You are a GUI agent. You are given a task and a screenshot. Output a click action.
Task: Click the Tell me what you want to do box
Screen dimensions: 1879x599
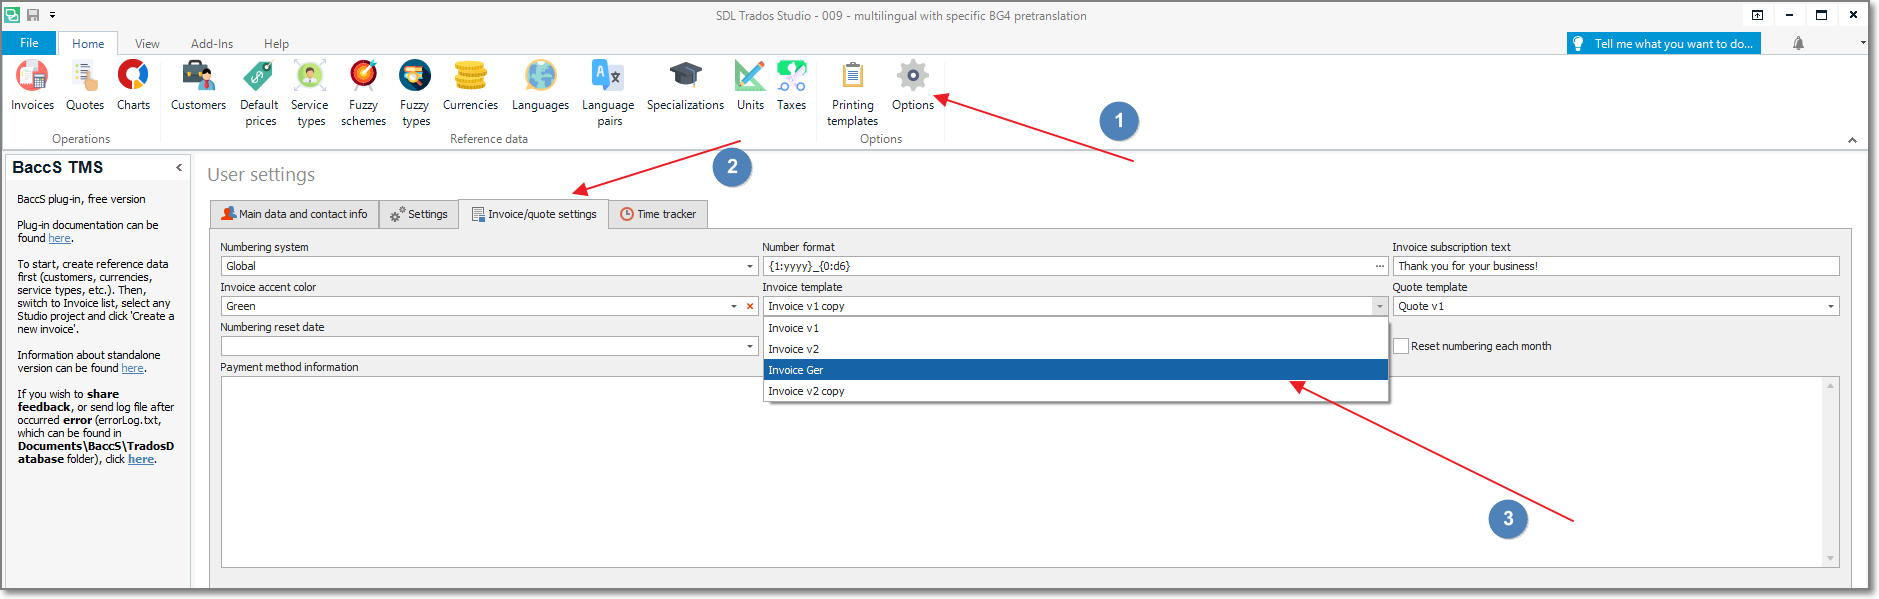click(x=1664, y=43)
